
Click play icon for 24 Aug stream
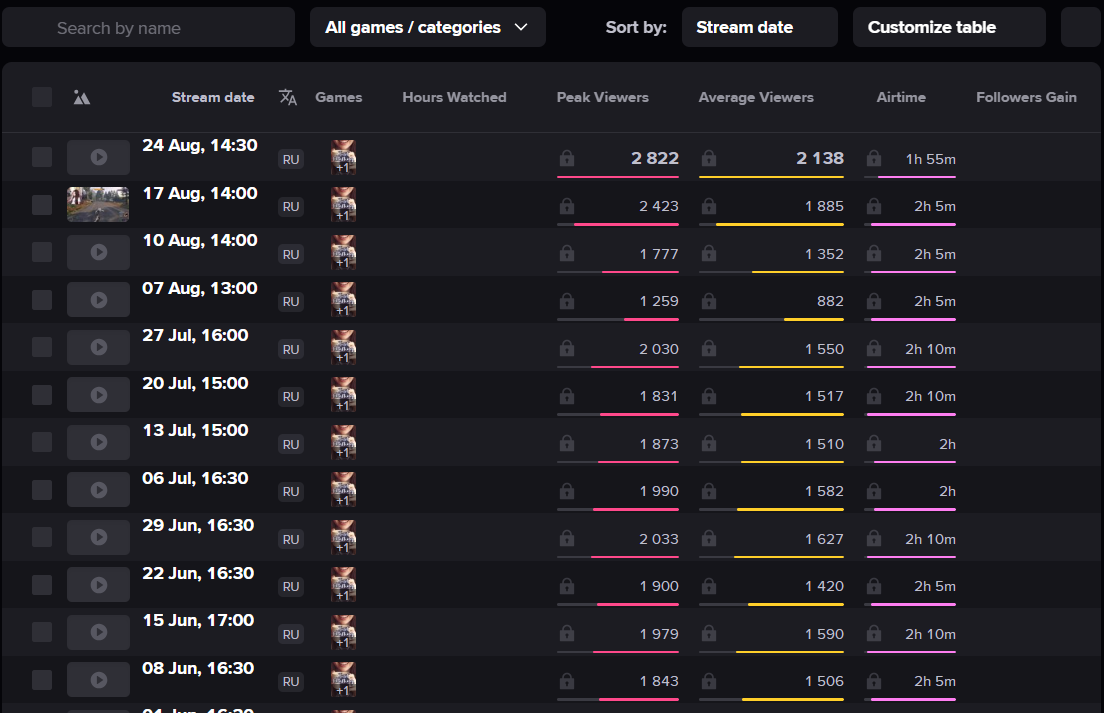coord(98,157)
